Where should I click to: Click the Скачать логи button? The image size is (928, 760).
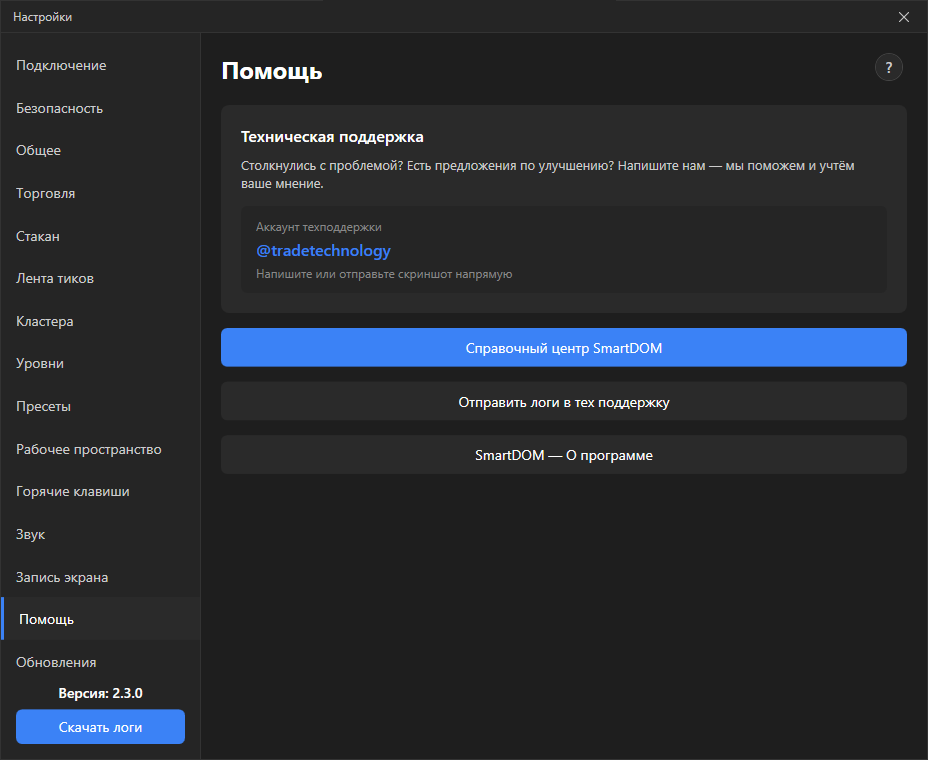pos(101,727)
